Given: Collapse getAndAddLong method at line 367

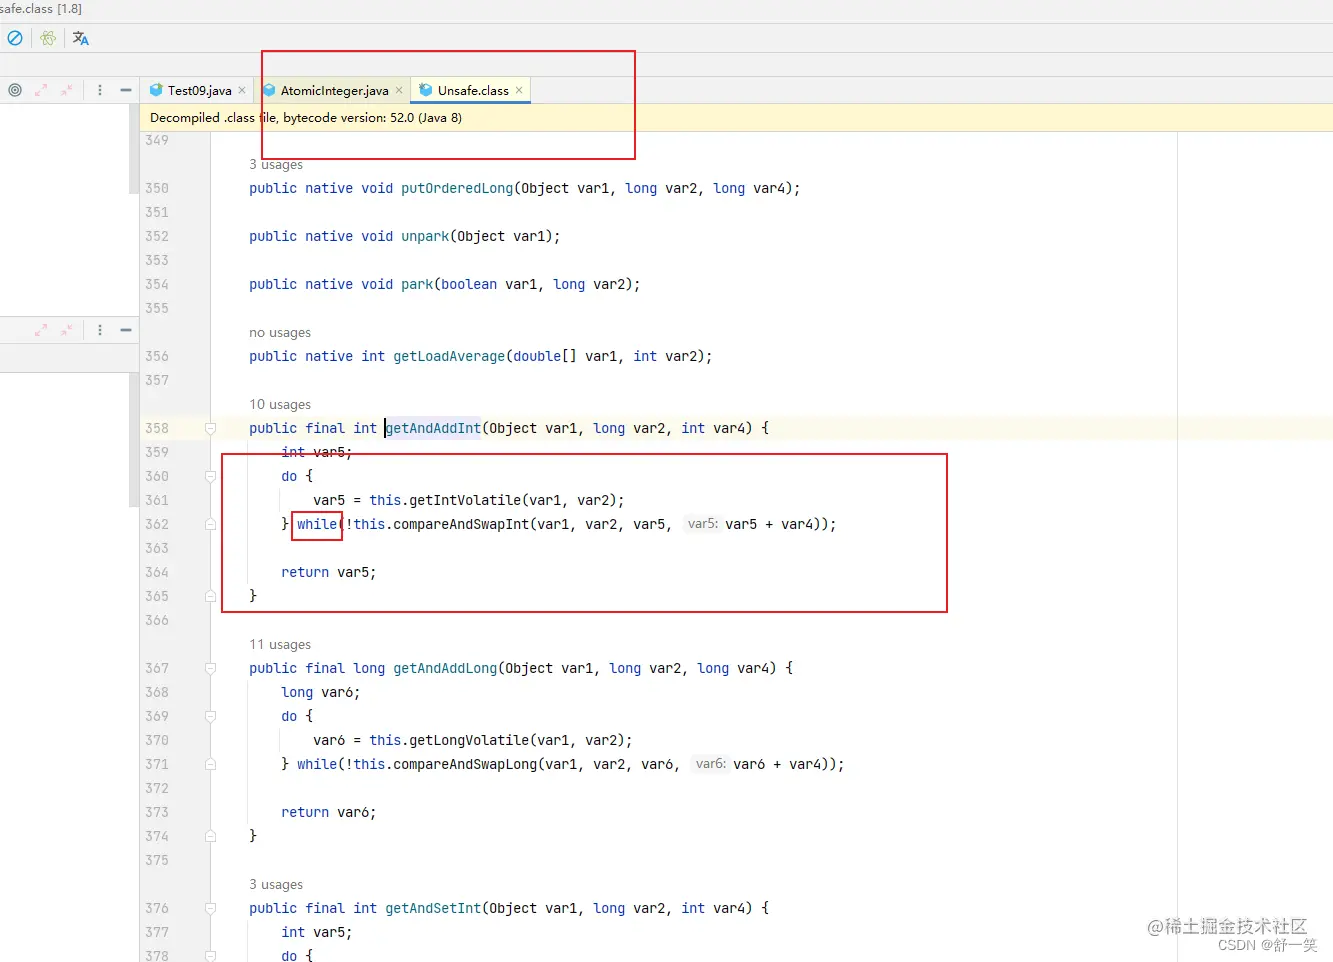Looking at the screenshot, I should point(210,668).
